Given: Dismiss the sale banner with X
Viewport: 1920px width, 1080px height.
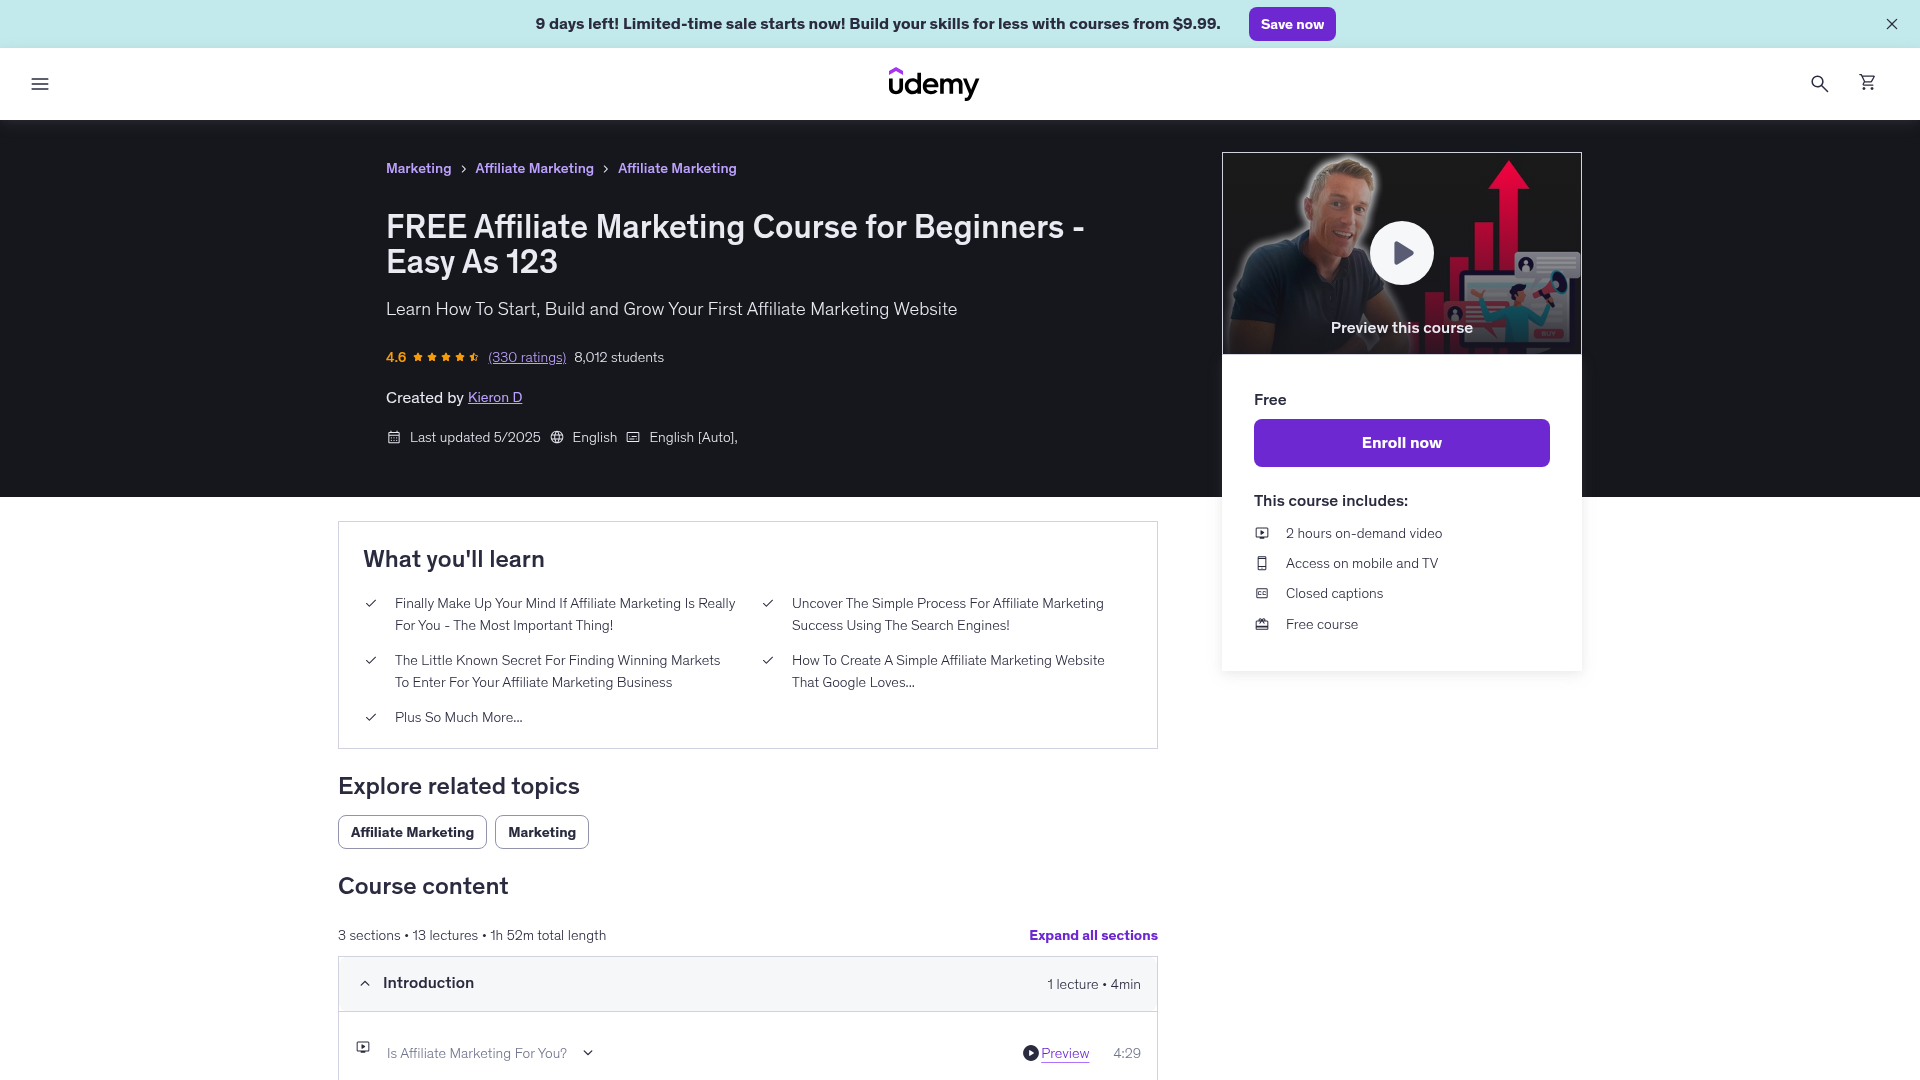Looking at the screenshot, I should (1892, 24).
